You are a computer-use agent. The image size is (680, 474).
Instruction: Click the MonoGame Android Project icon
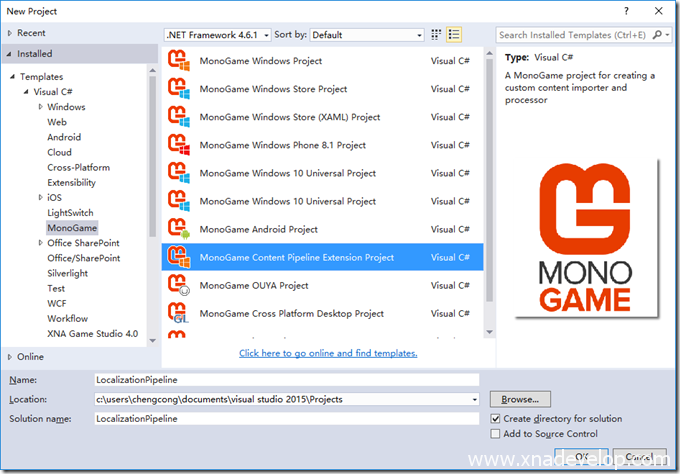179,229
